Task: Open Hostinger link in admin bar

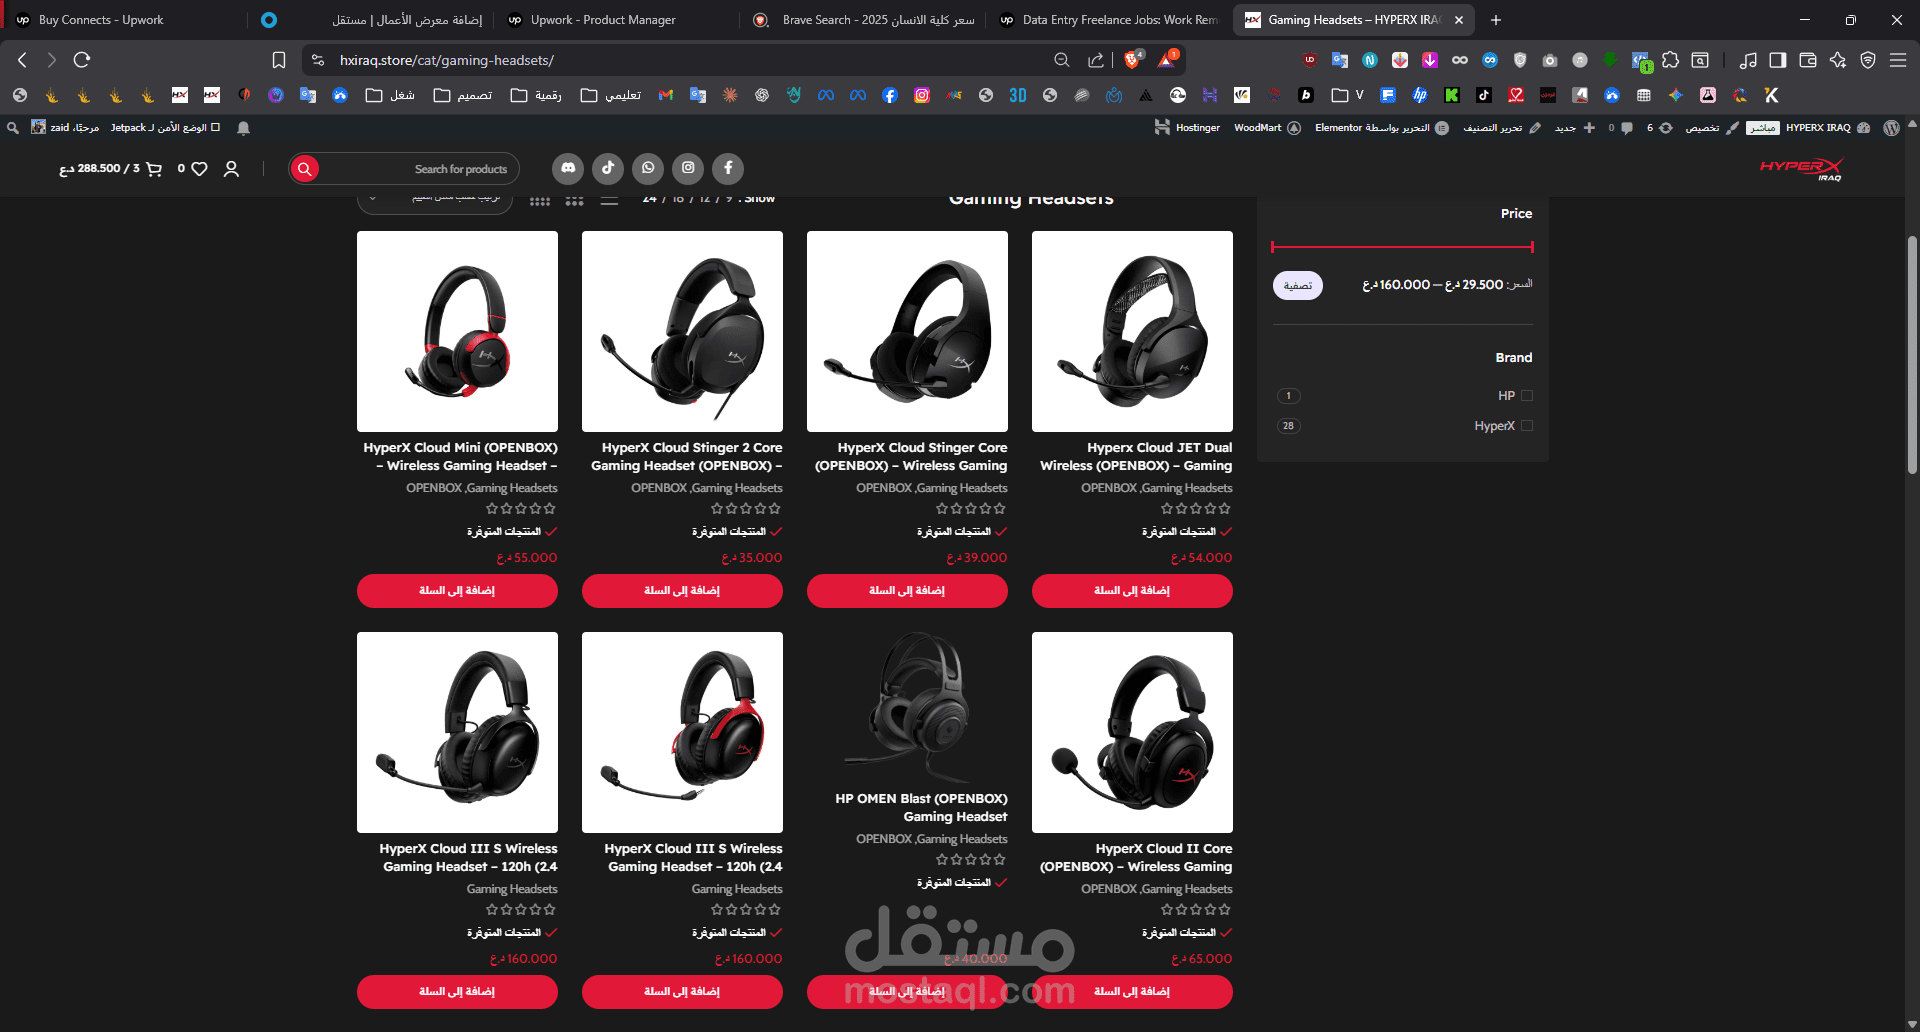Action: (1187, 128)
